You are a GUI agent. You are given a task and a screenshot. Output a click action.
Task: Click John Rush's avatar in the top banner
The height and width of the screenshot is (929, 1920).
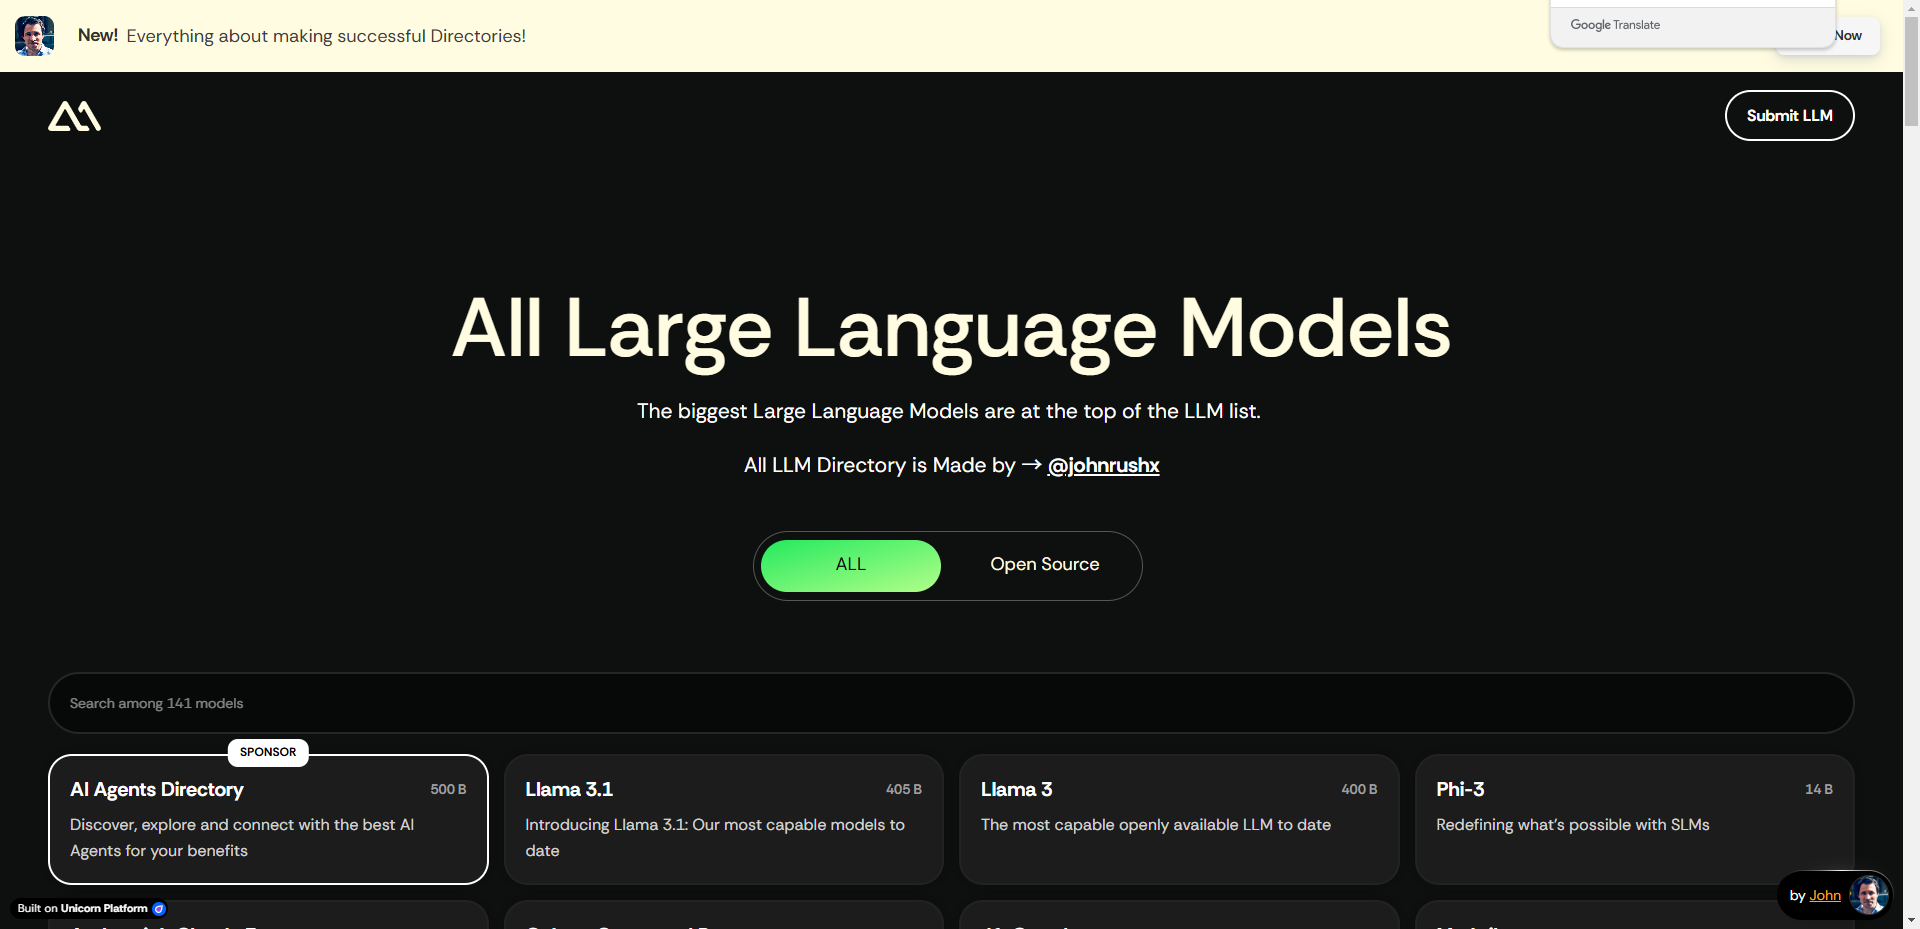[34, 35]
